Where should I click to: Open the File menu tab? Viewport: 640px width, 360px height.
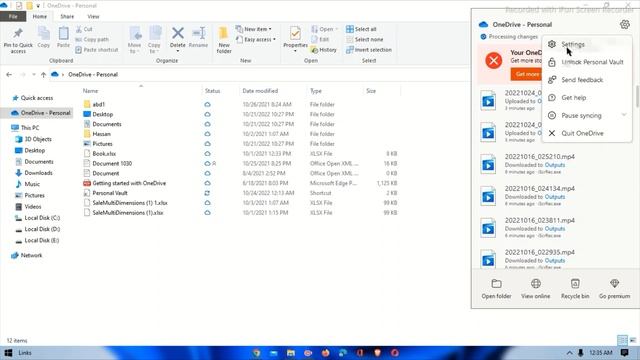coord(13,16)
